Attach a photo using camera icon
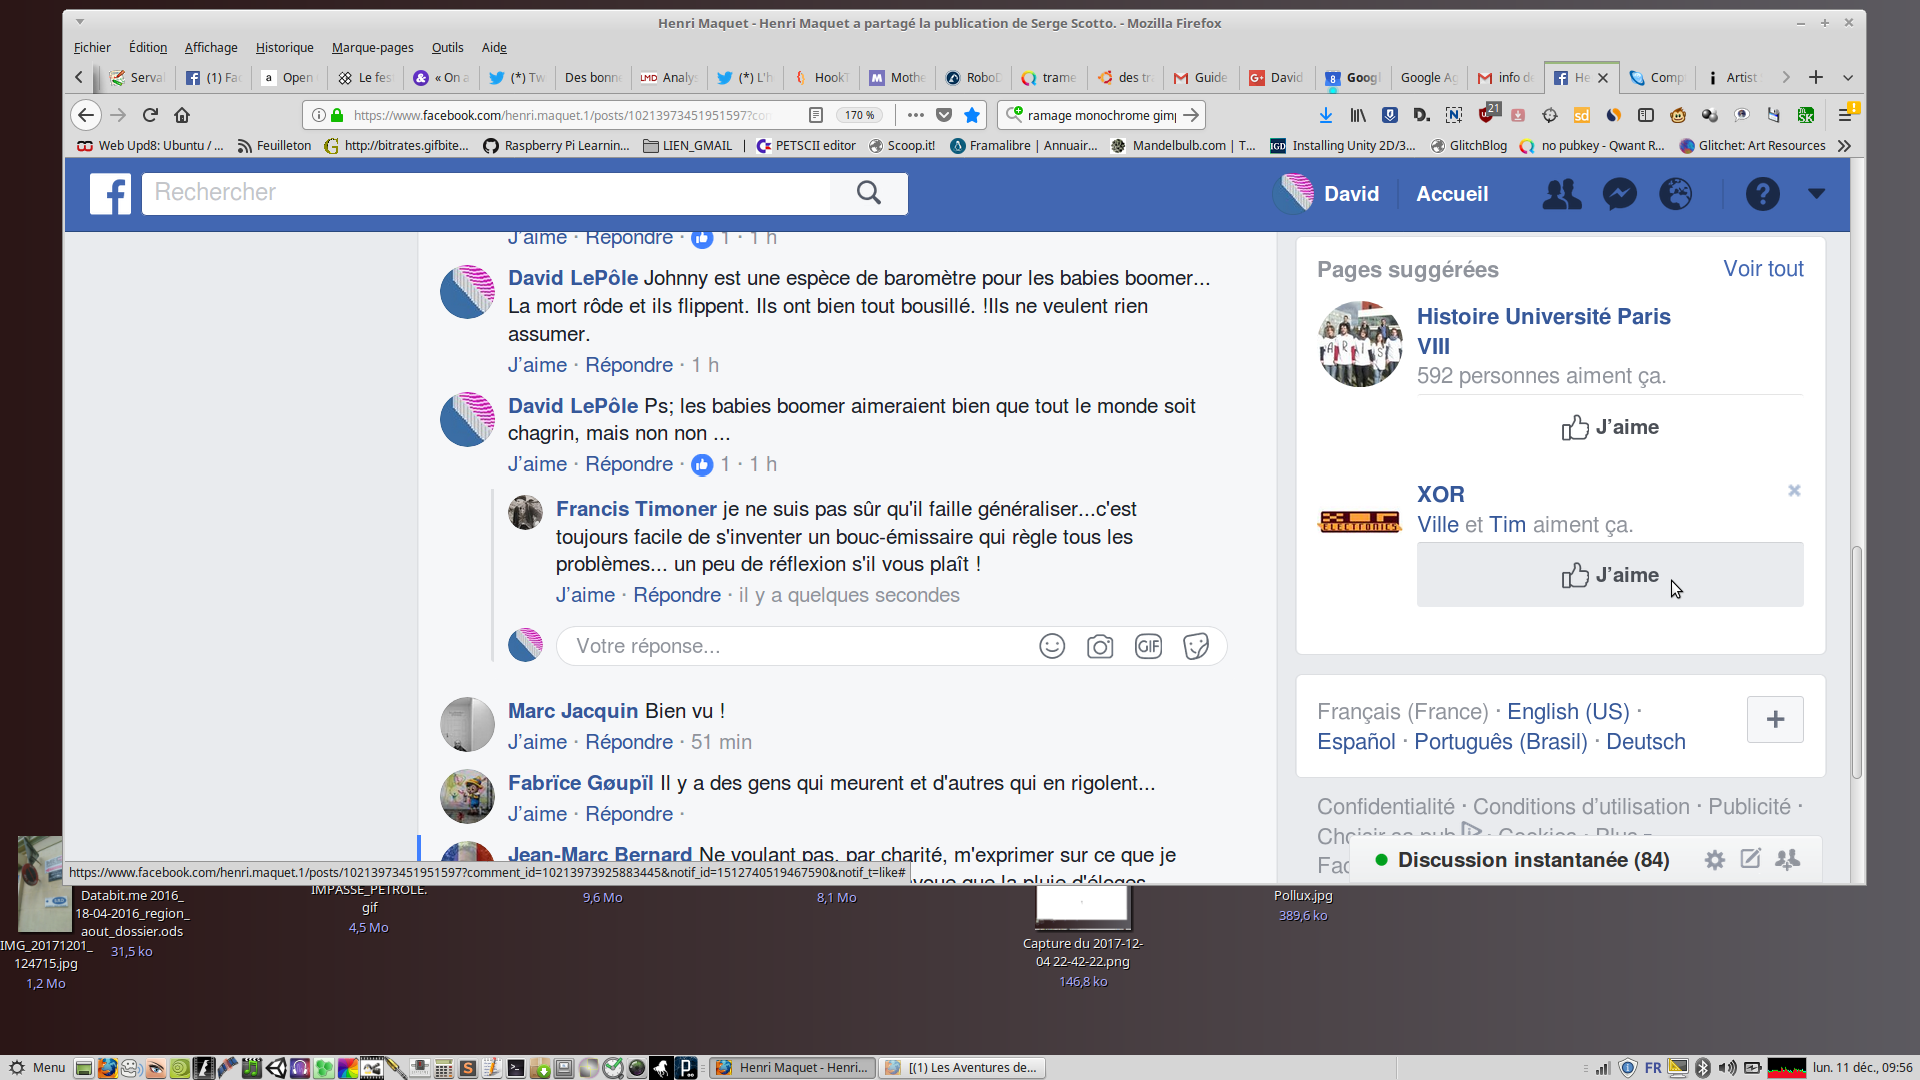 click(1100, 646)
